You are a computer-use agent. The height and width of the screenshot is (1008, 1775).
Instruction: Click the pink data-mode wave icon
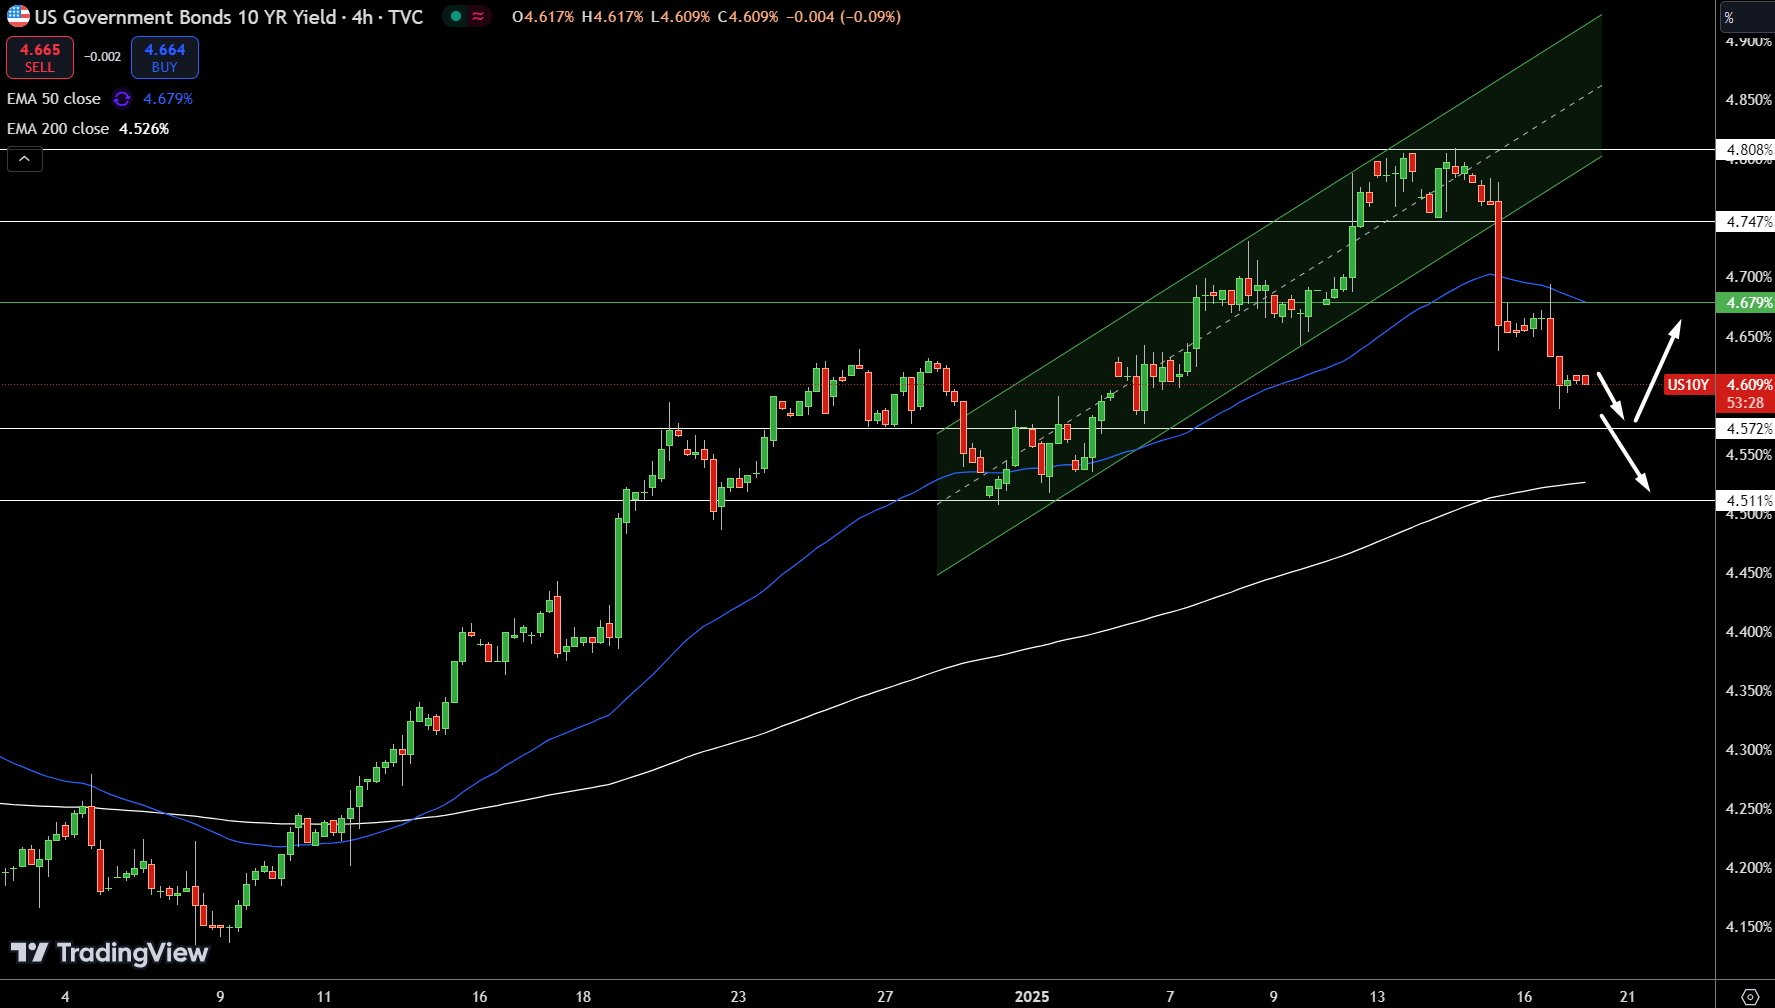479,17
